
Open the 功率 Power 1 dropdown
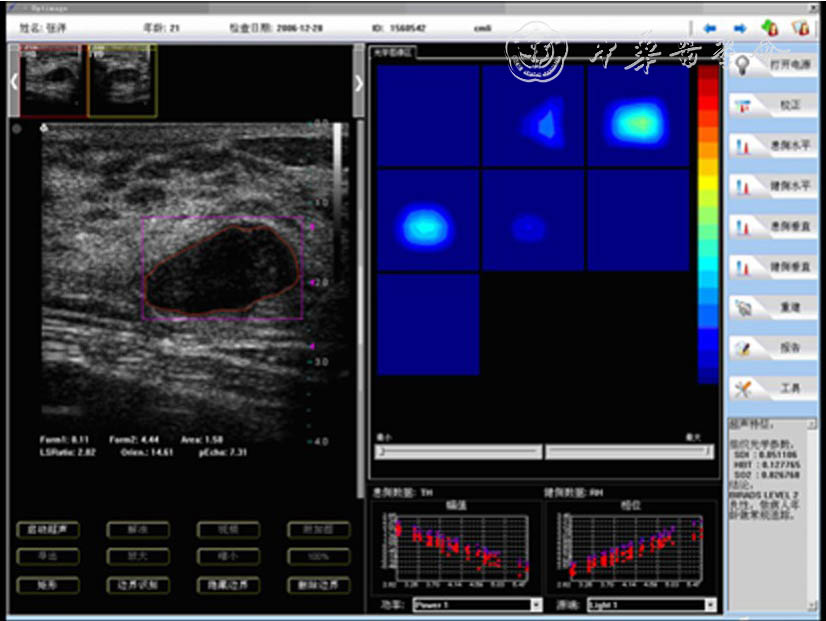pyautogui.click(x=477, y=605)
